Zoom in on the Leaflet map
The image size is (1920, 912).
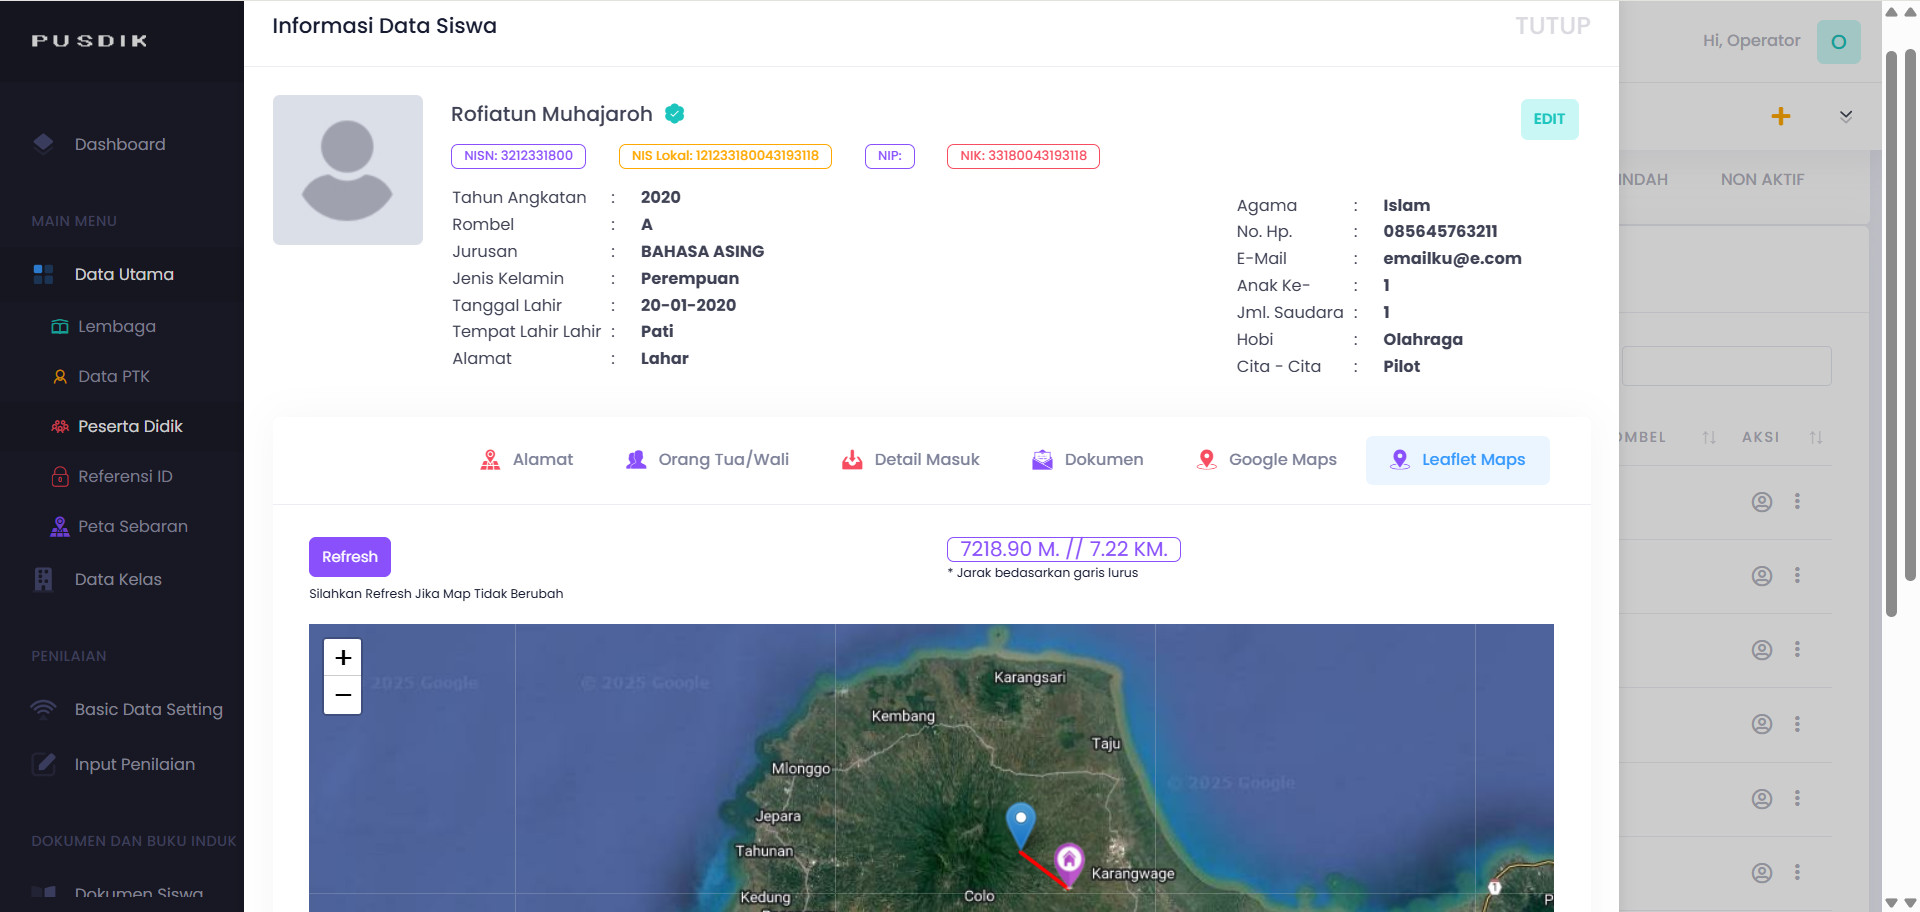pyautogui.click(x=343, y=658)
